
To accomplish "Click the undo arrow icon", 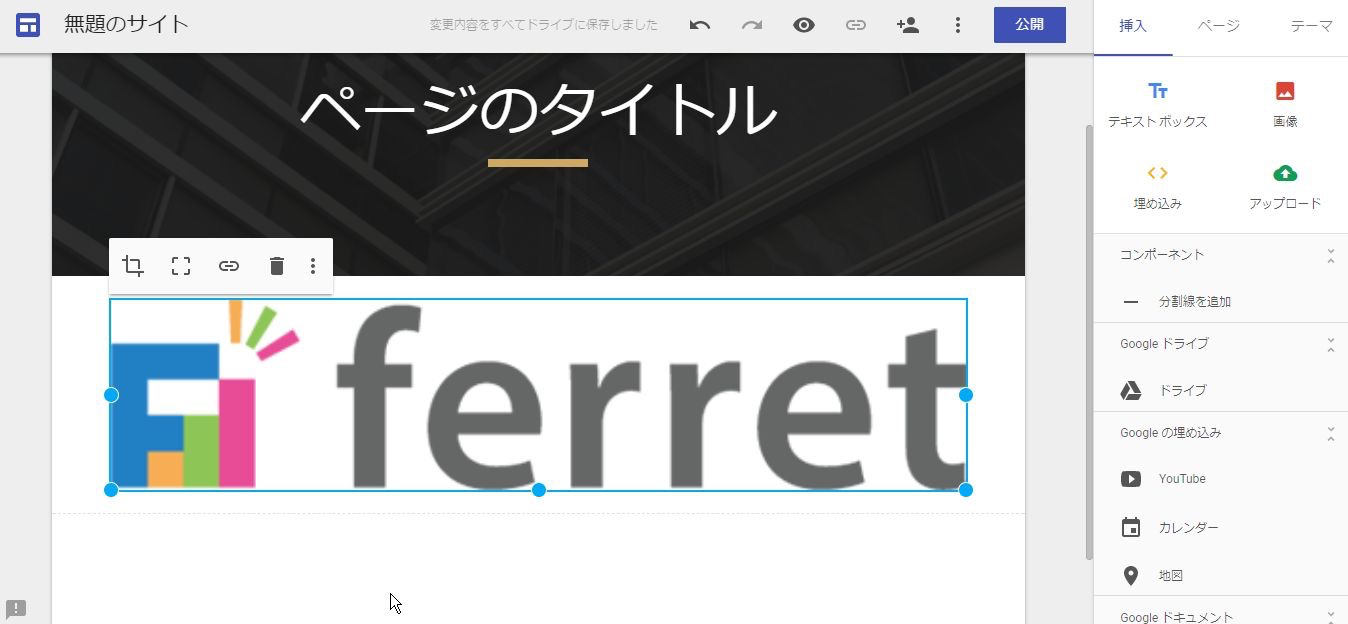I will 699,25.
